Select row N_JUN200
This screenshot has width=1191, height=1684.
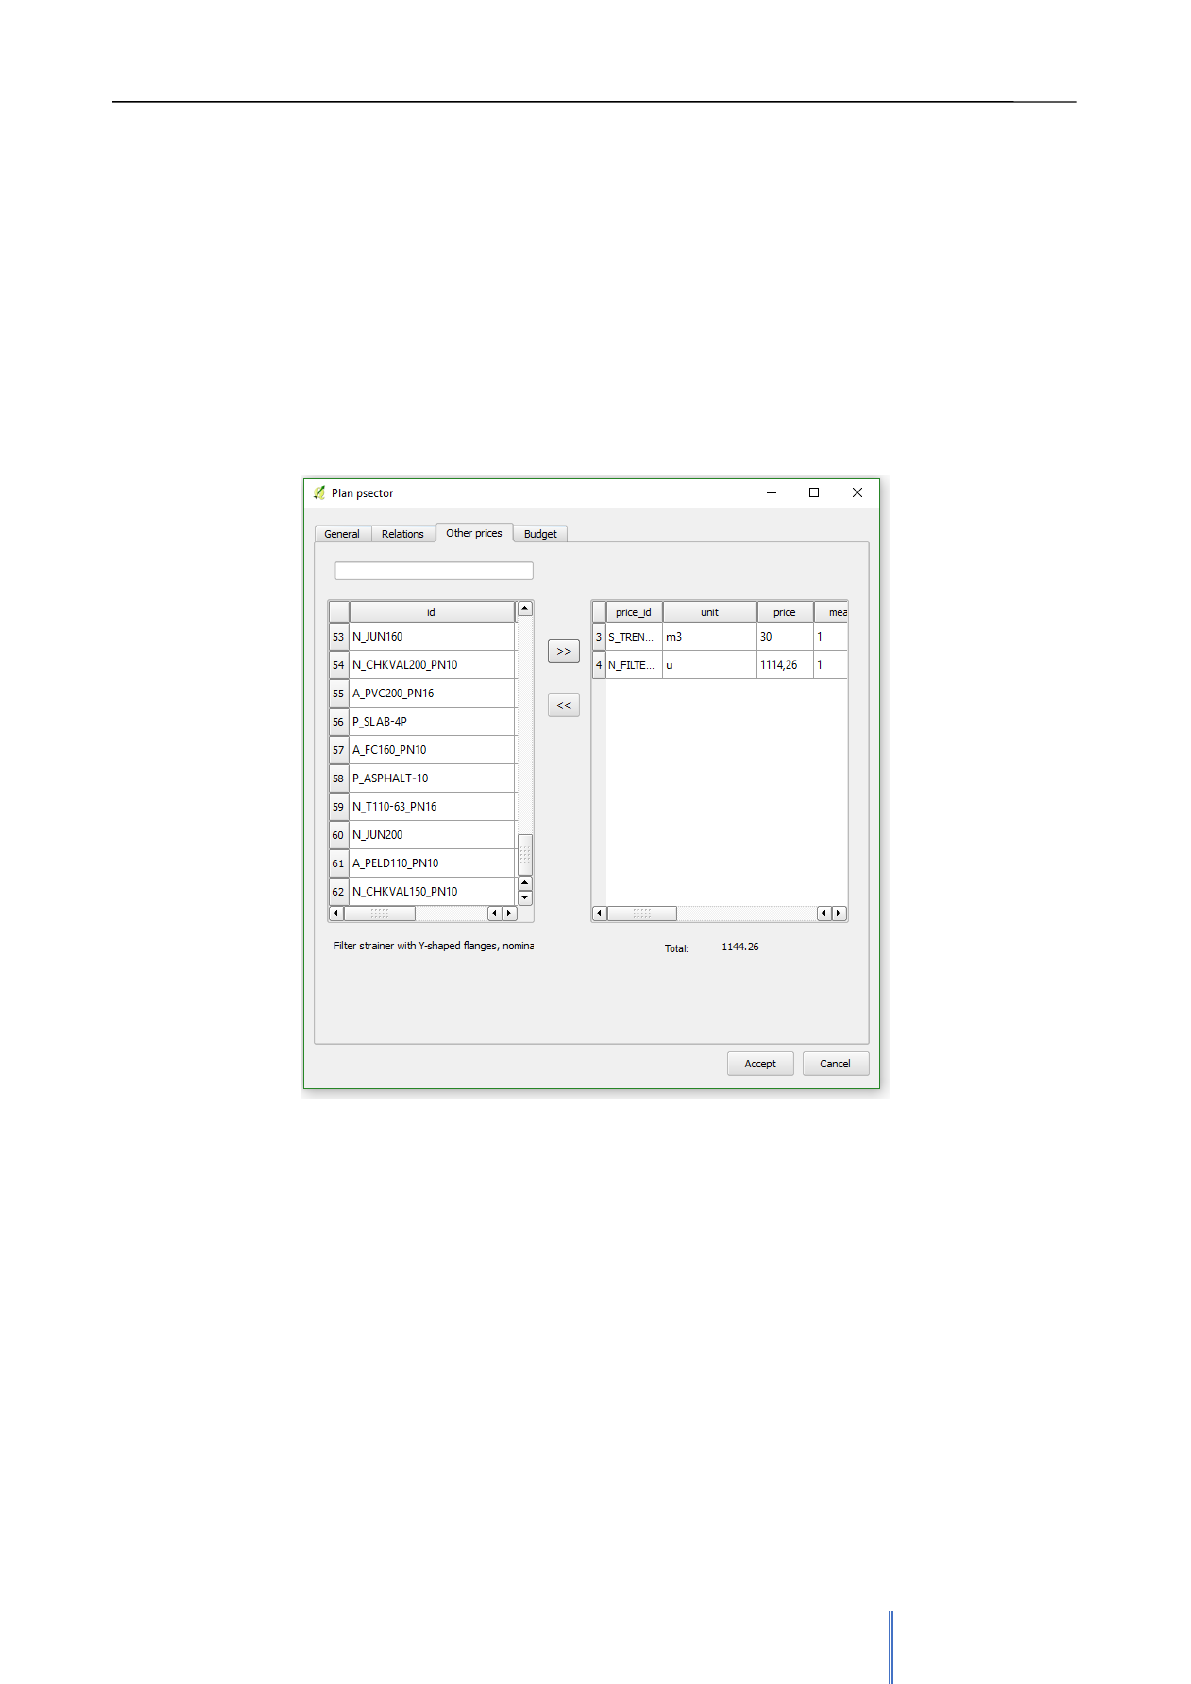pos(432,835)
